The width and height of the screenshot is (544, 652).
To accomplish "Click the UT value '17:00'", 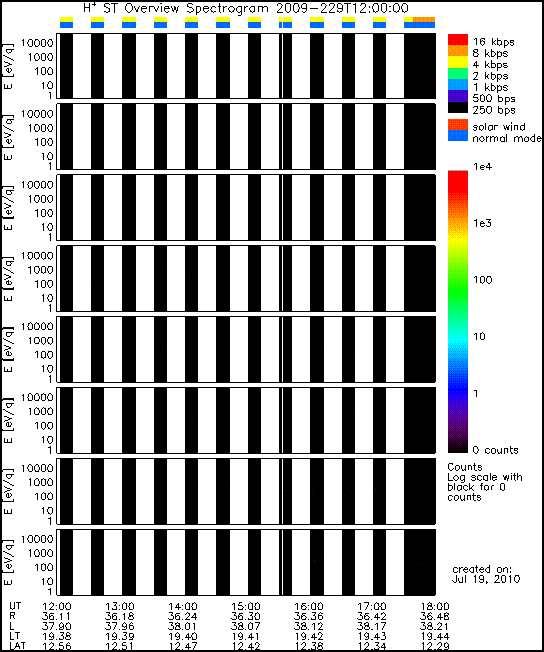I will click(372, 607).
